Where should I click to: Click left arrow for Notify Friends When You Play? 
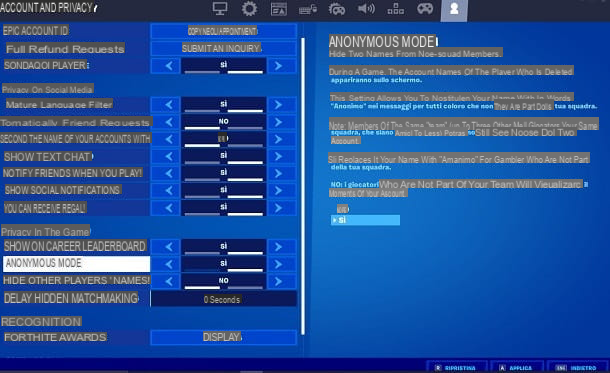[169, 173]
